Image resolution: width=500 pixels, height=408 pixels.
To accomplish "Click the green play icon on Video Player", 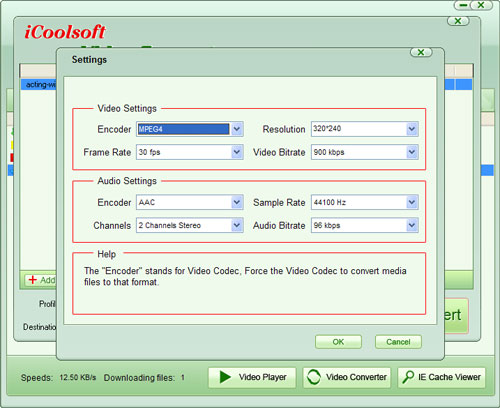I will (x=225, y=377).
